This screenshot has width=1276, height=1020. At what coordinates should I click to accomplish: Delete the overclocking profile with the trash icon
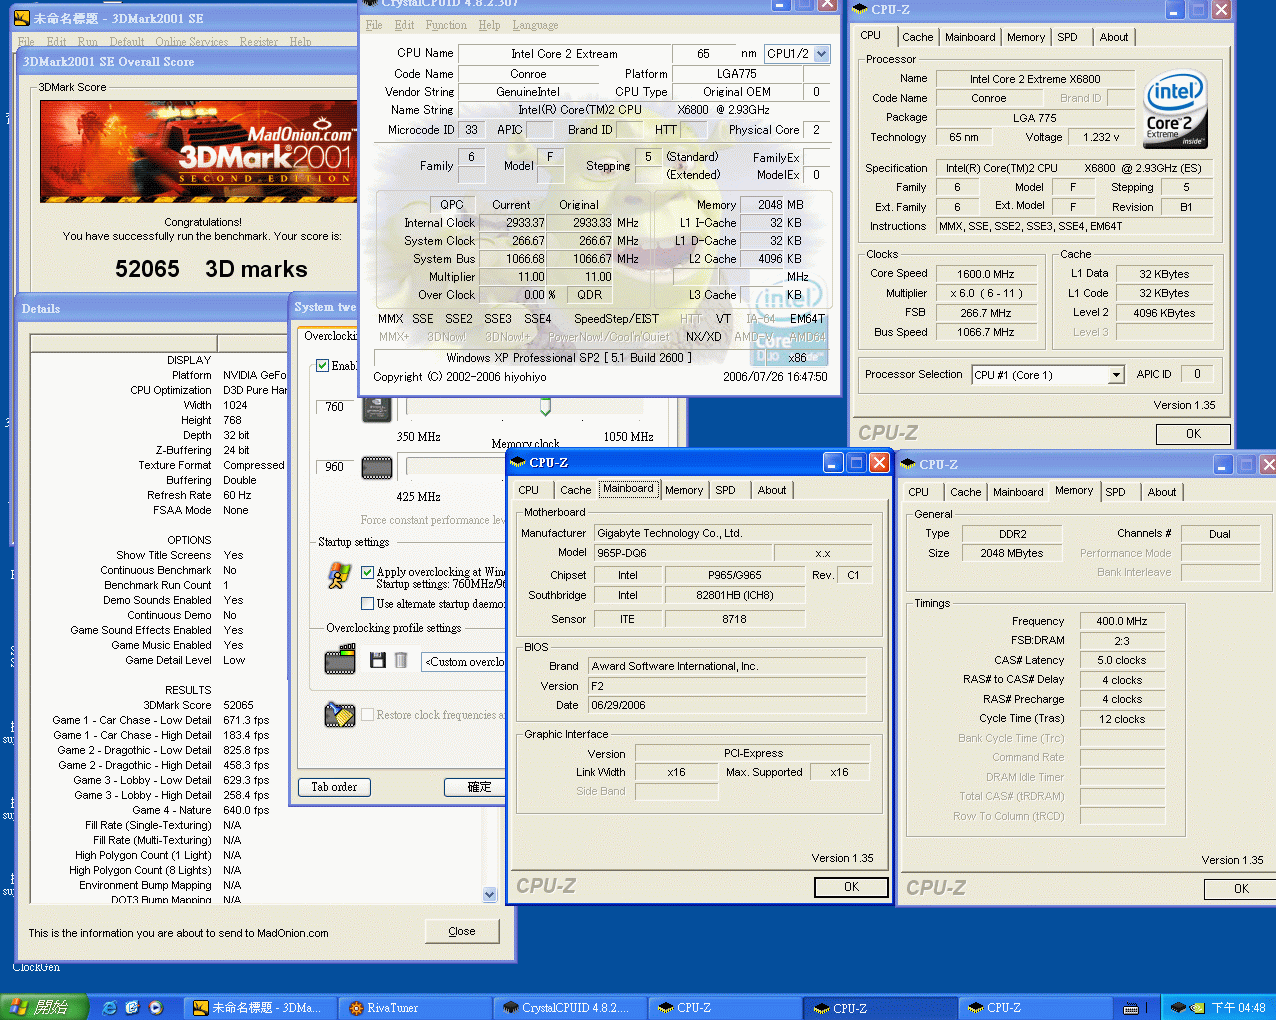[x=401, y=660]
